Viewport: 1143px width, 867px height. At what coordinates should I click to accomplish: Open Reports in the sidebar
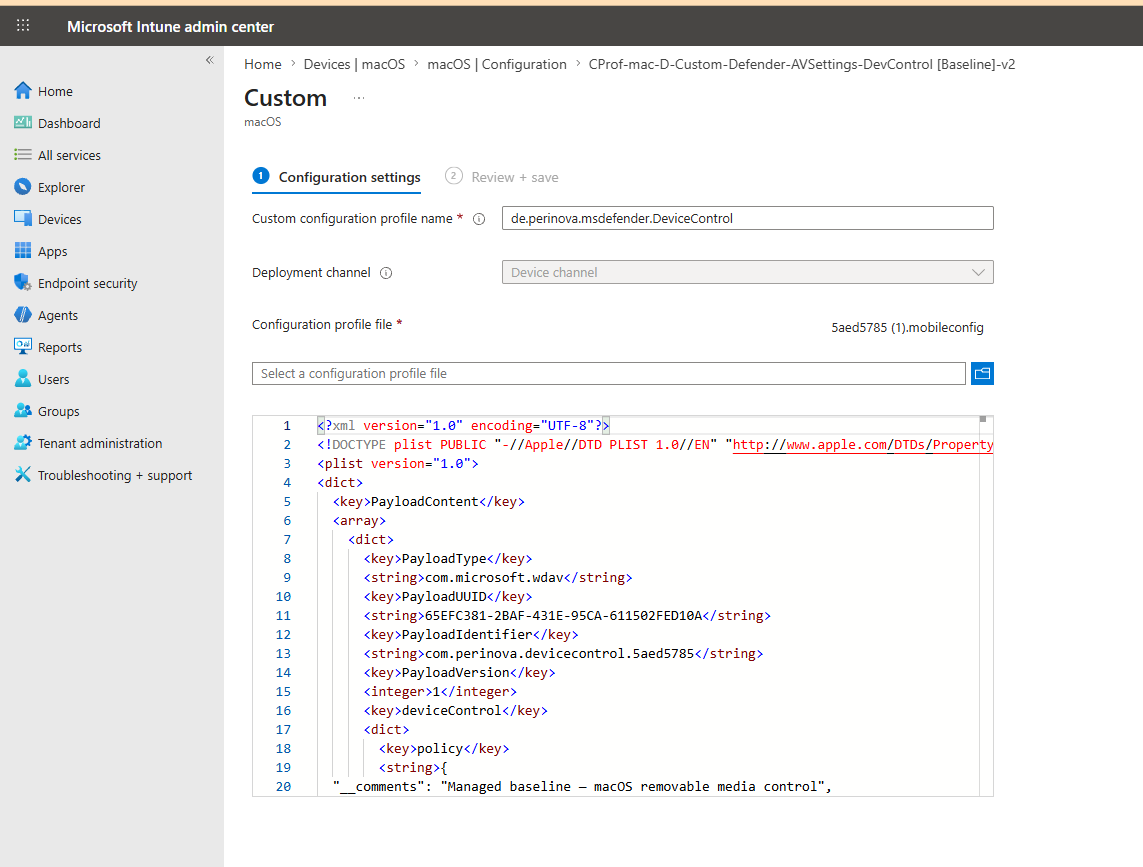(x=60, y=348)
